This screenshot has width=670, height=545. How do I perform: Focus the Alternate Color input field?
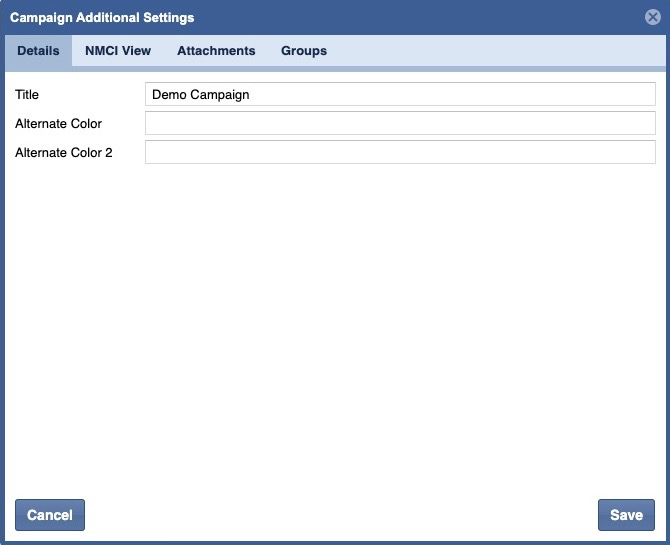[x=400, y=123]
